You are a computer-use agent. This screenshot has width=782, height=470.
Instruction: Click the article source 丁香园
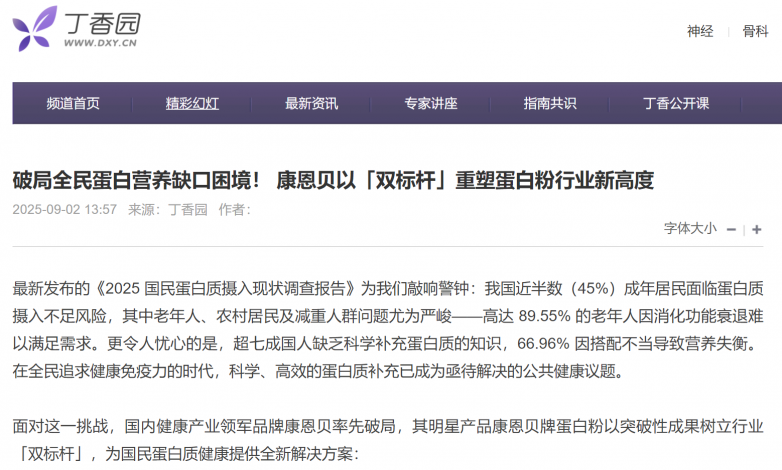click(x=187, y=210)
